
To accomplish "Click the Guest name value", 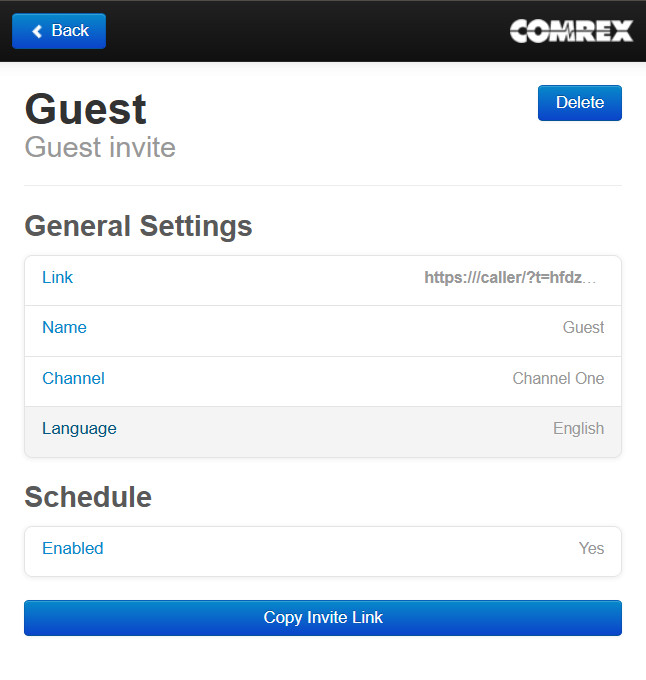I will [583, 328].
